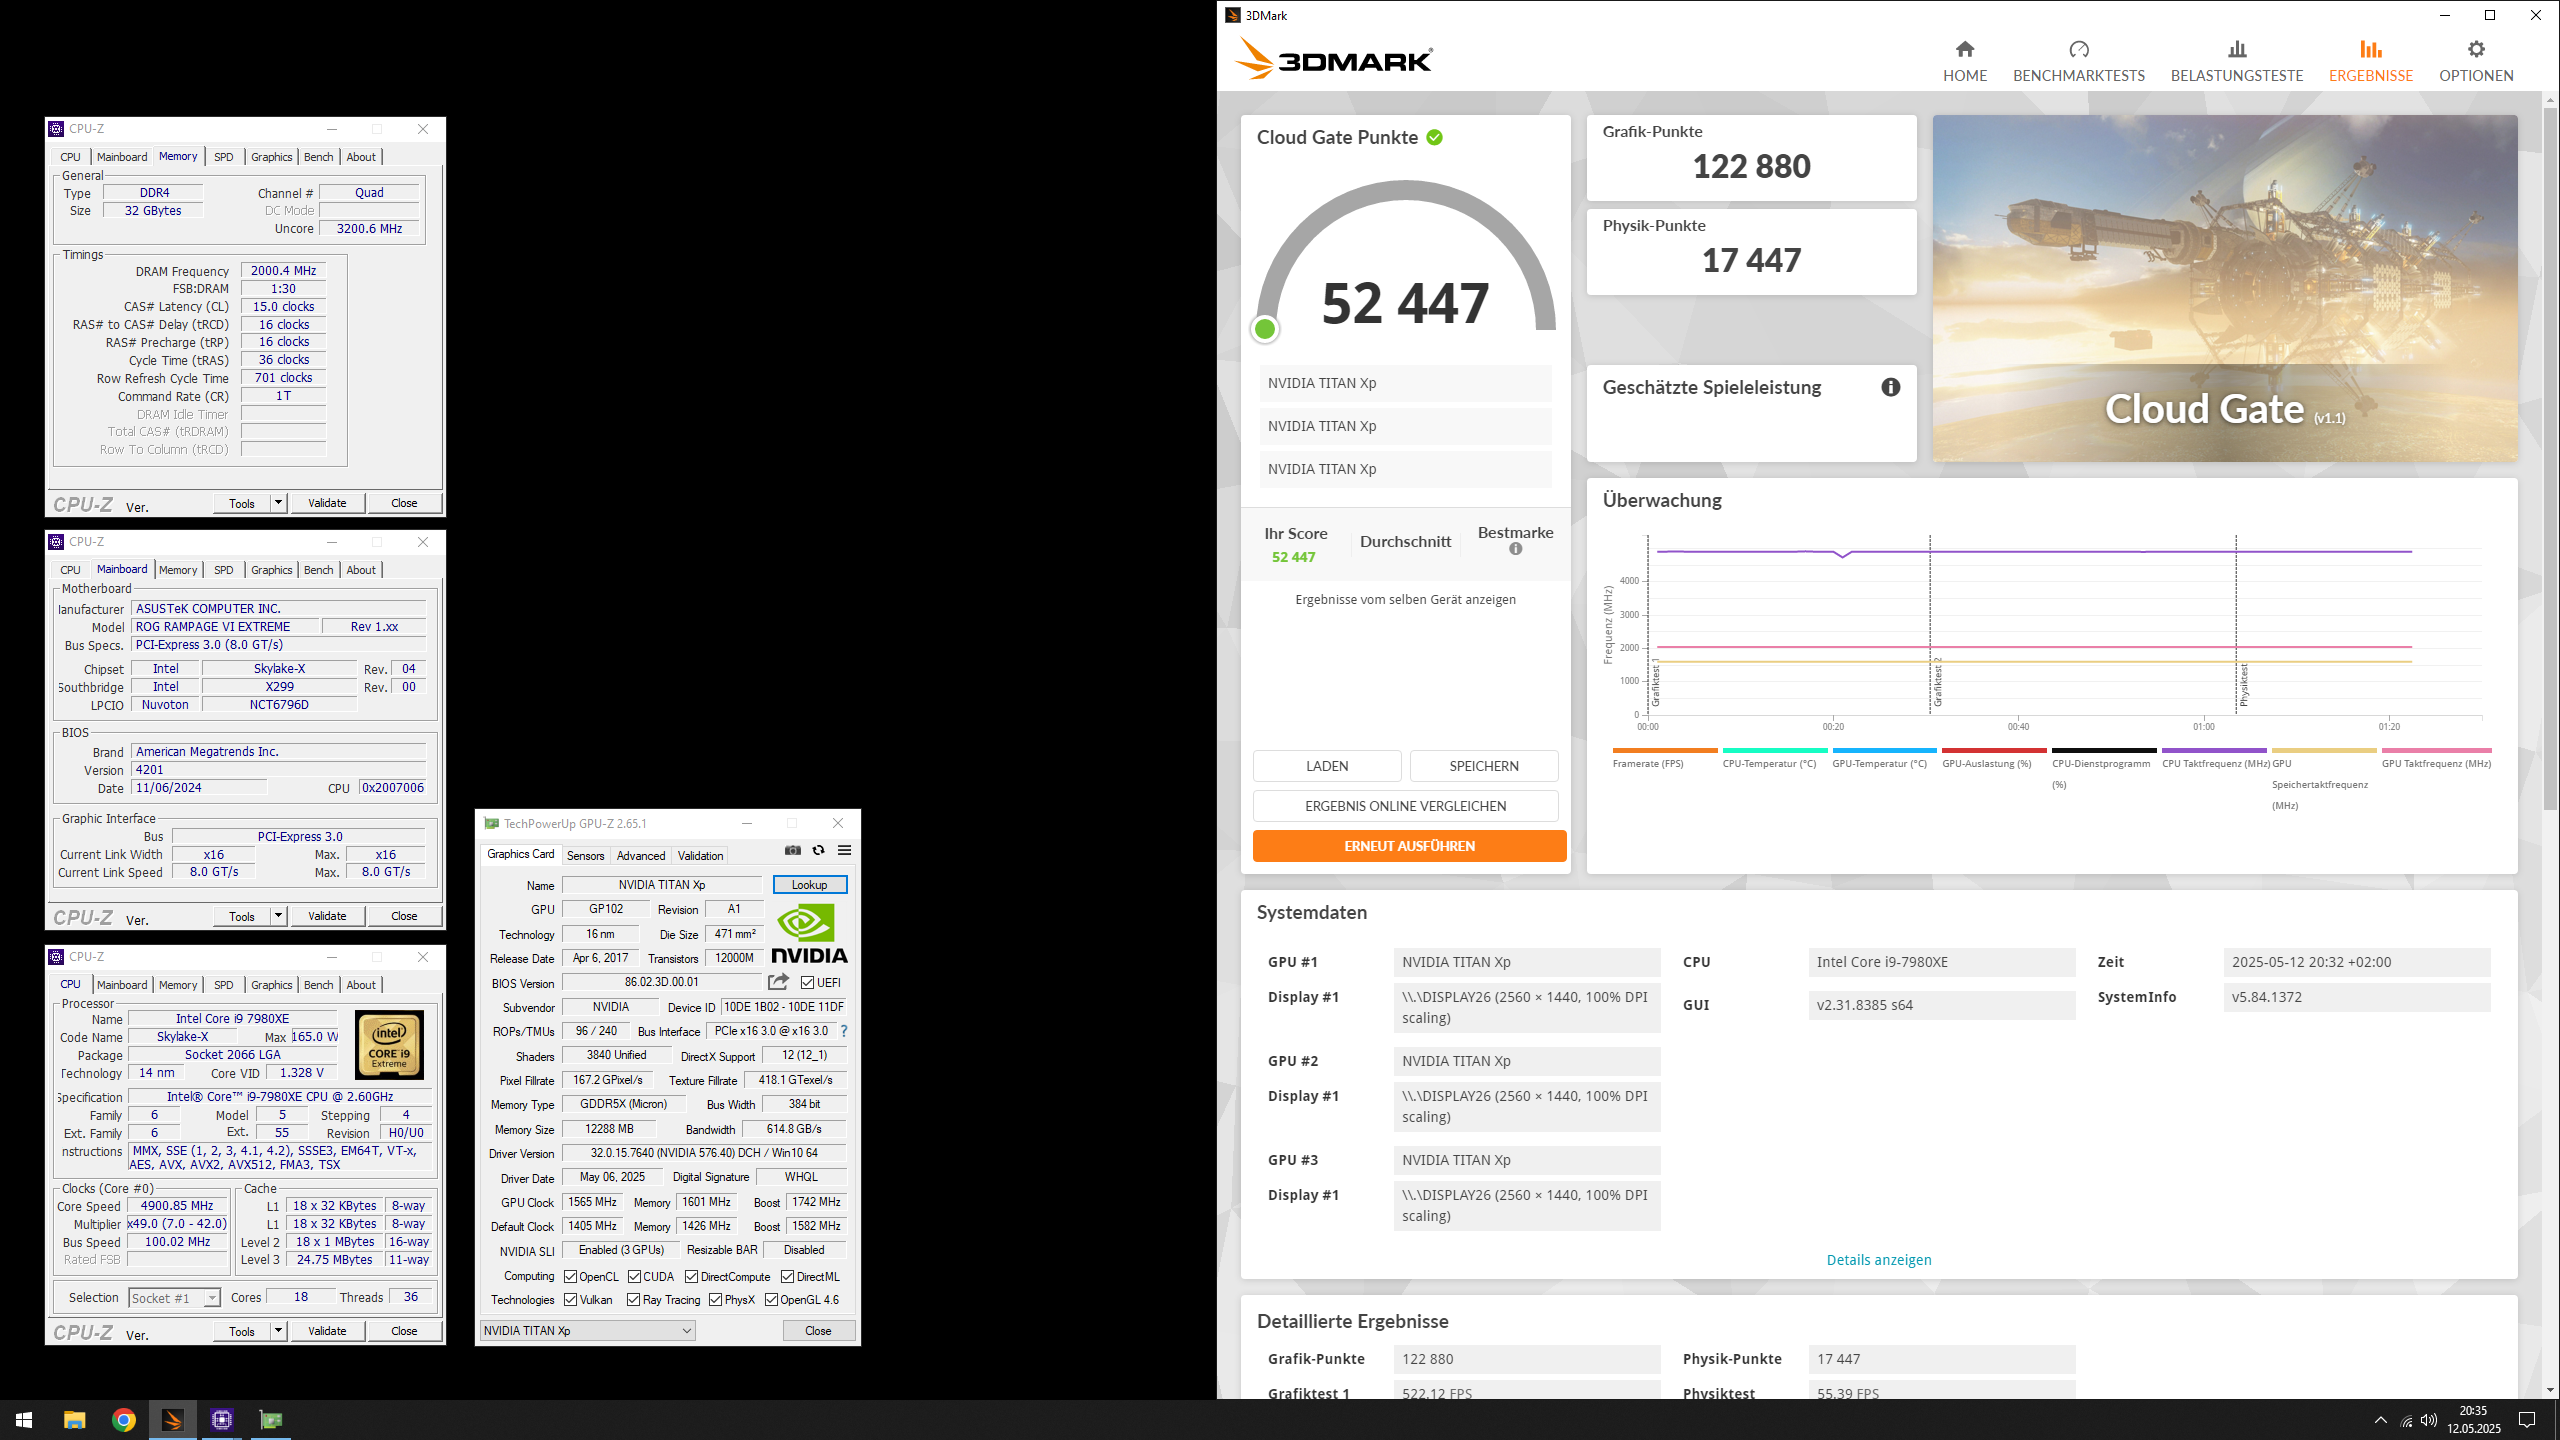Click Ergebnisse vom selben Gerät anzeigen
The image size is (2560, 1440).
1405,600
